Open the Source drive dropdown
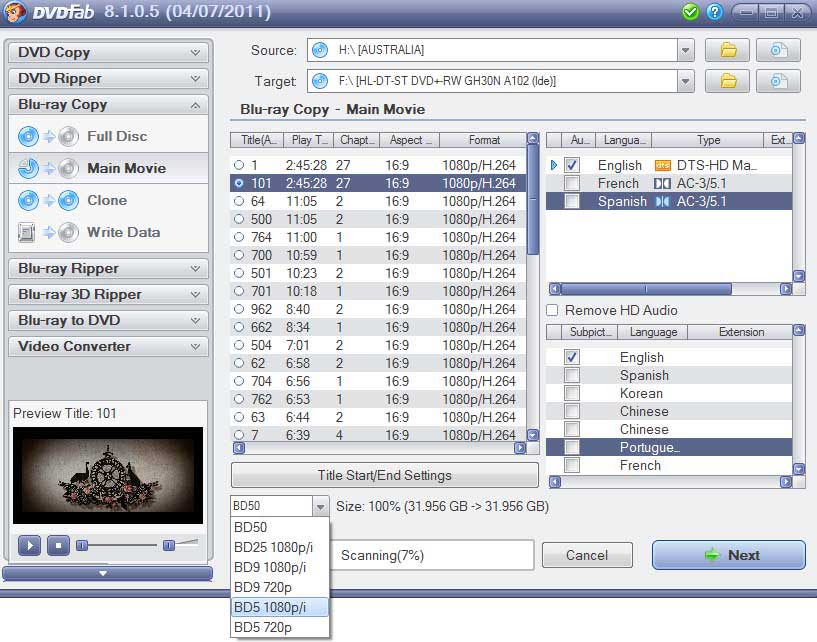This screenshot has width=817, height=642. (x=686, y=51)
